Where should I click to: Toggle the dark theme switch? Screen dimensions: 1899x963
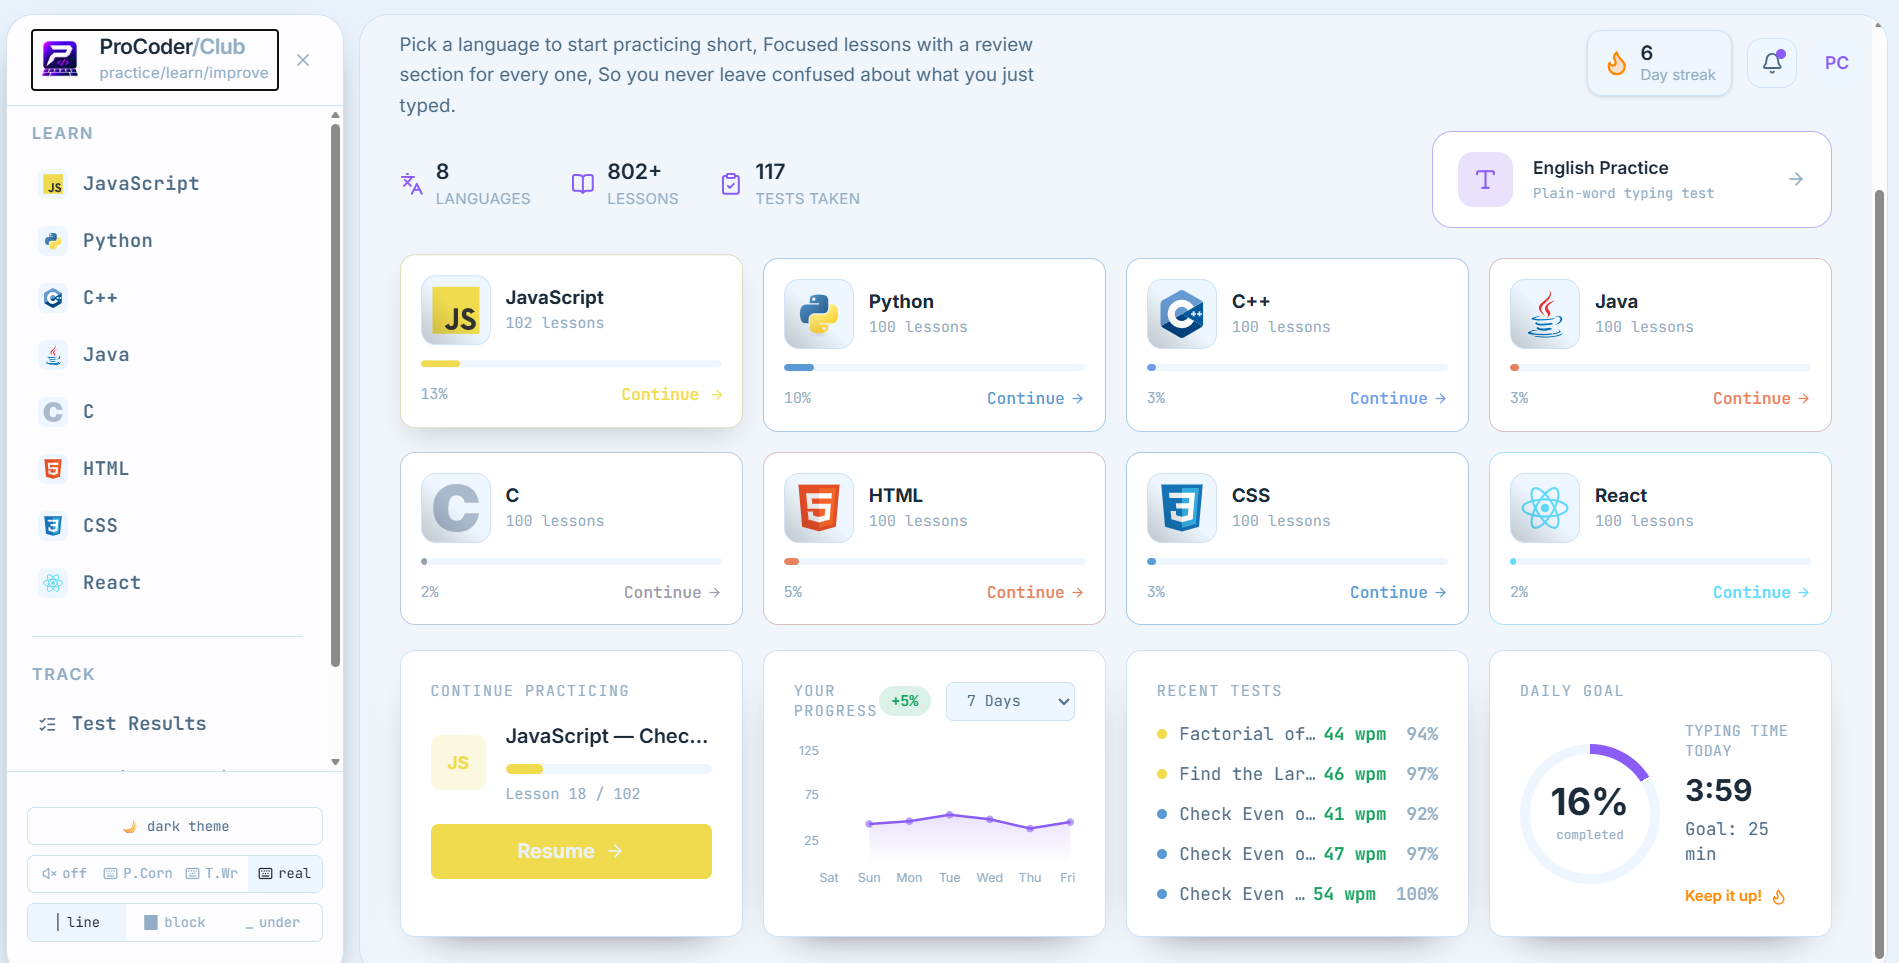coord(175,826)
